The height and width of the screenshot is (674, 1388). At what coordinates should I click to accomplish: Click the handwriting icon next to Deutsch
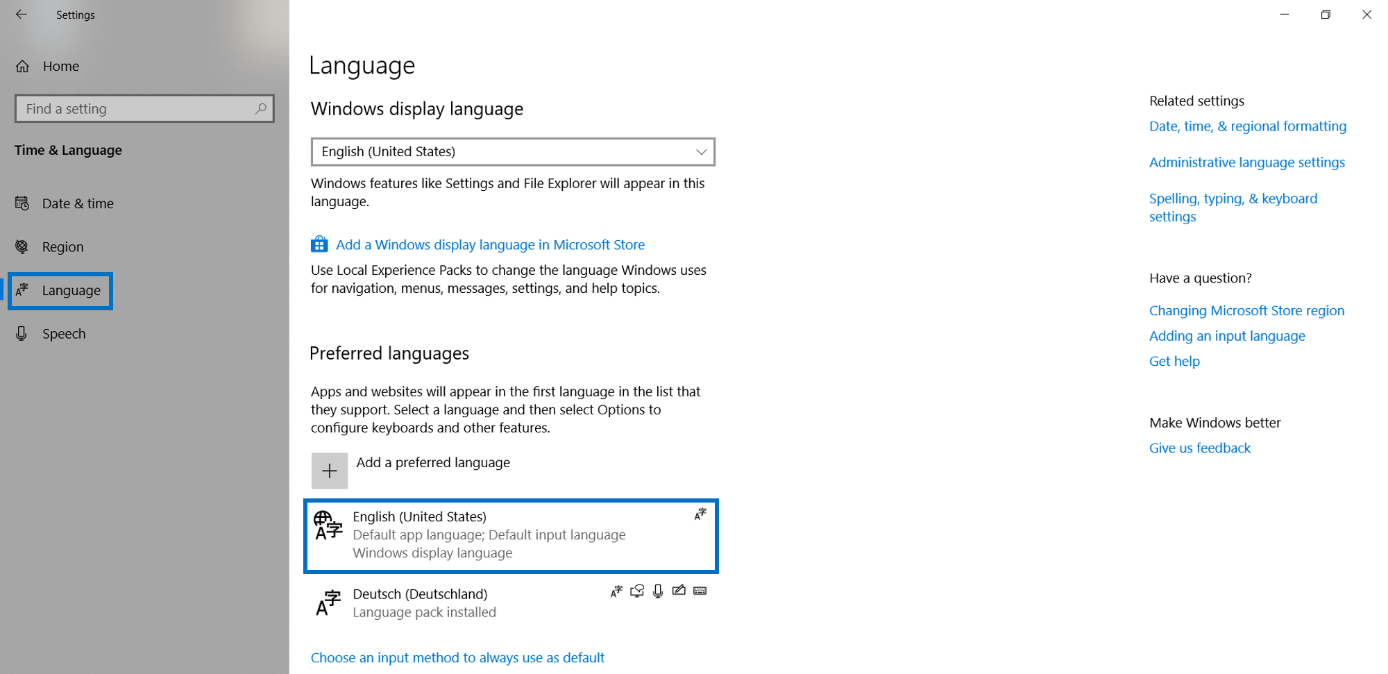pyautogui.click(x=679, y=590)
